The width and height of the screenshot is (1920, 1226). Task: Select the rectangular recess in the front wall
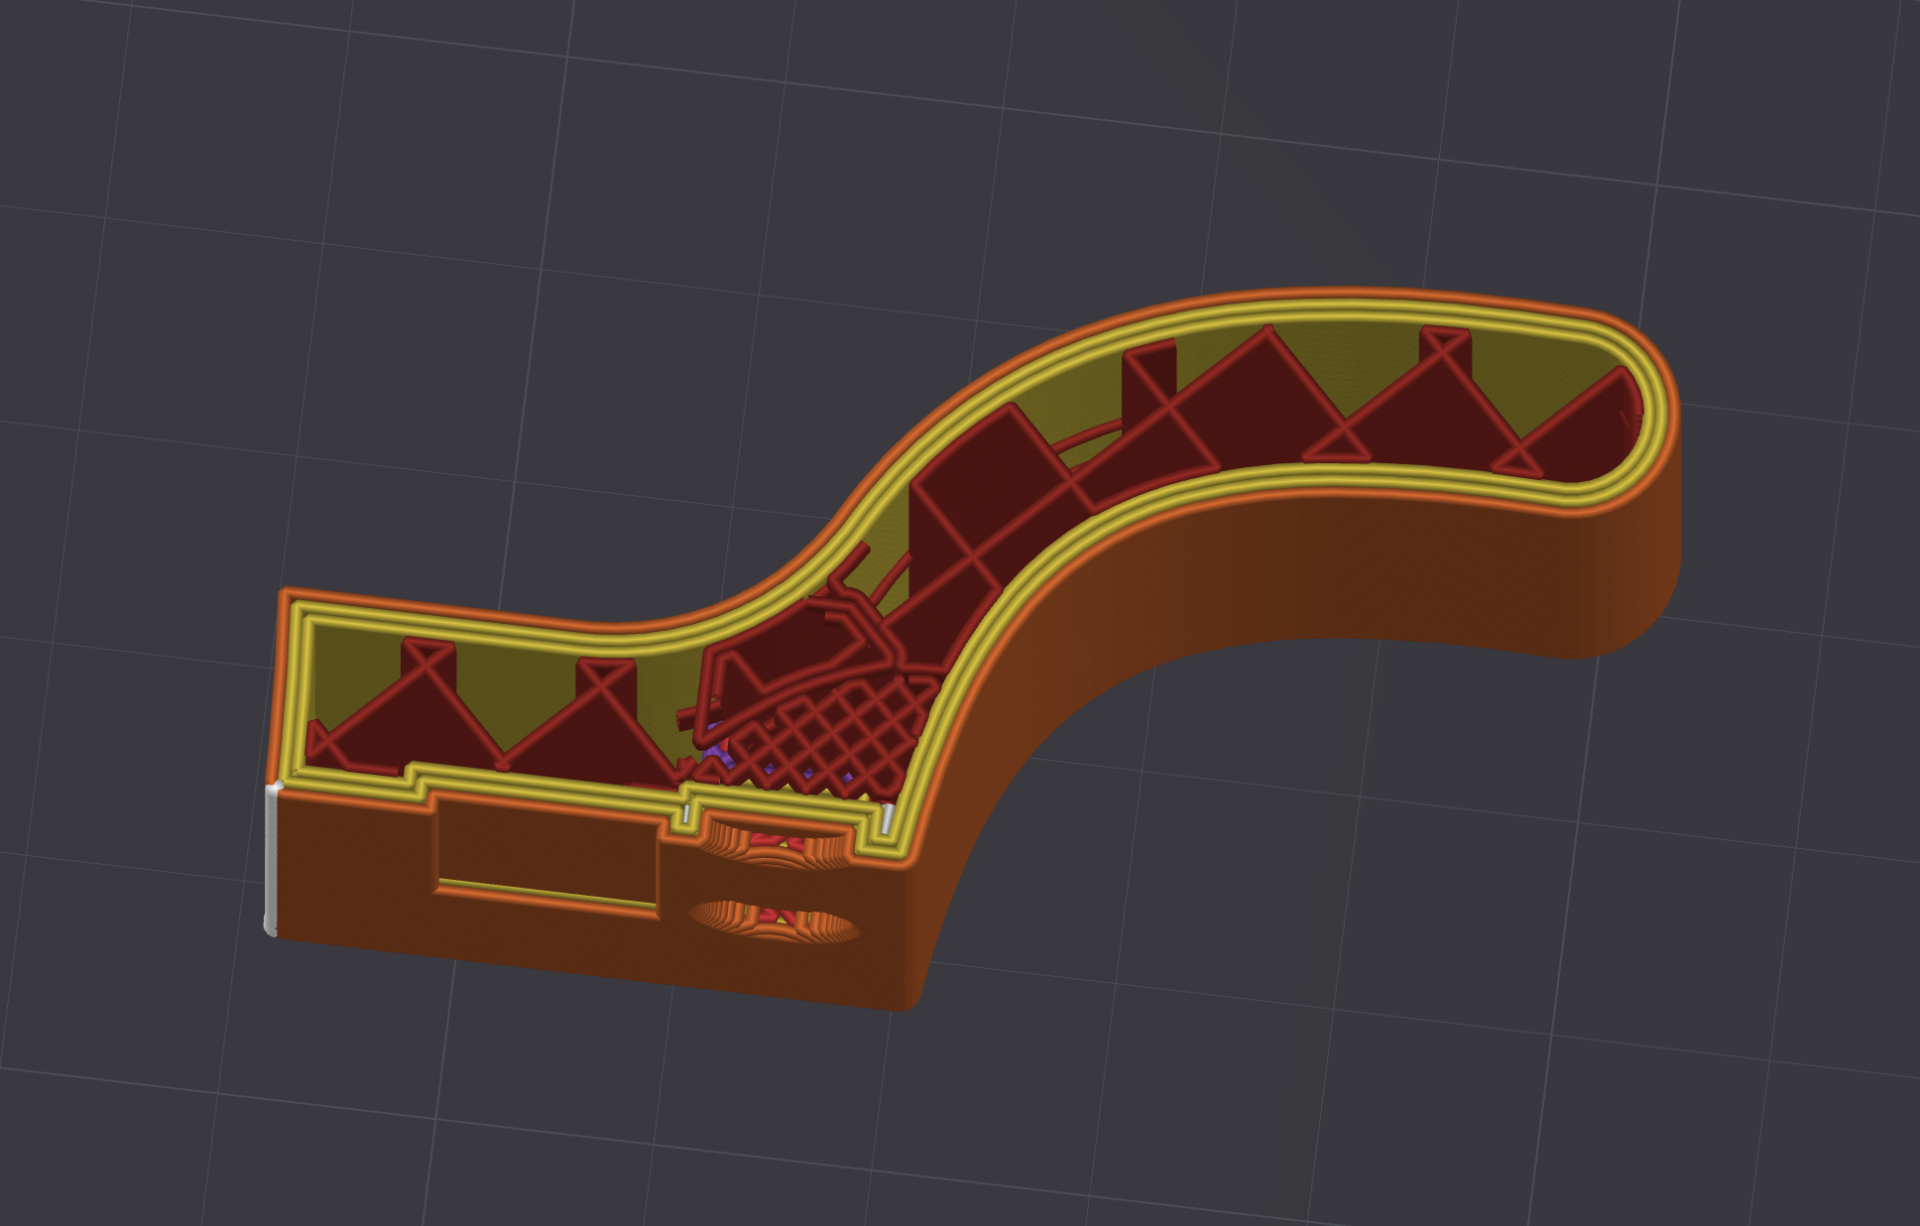point(547,853)
